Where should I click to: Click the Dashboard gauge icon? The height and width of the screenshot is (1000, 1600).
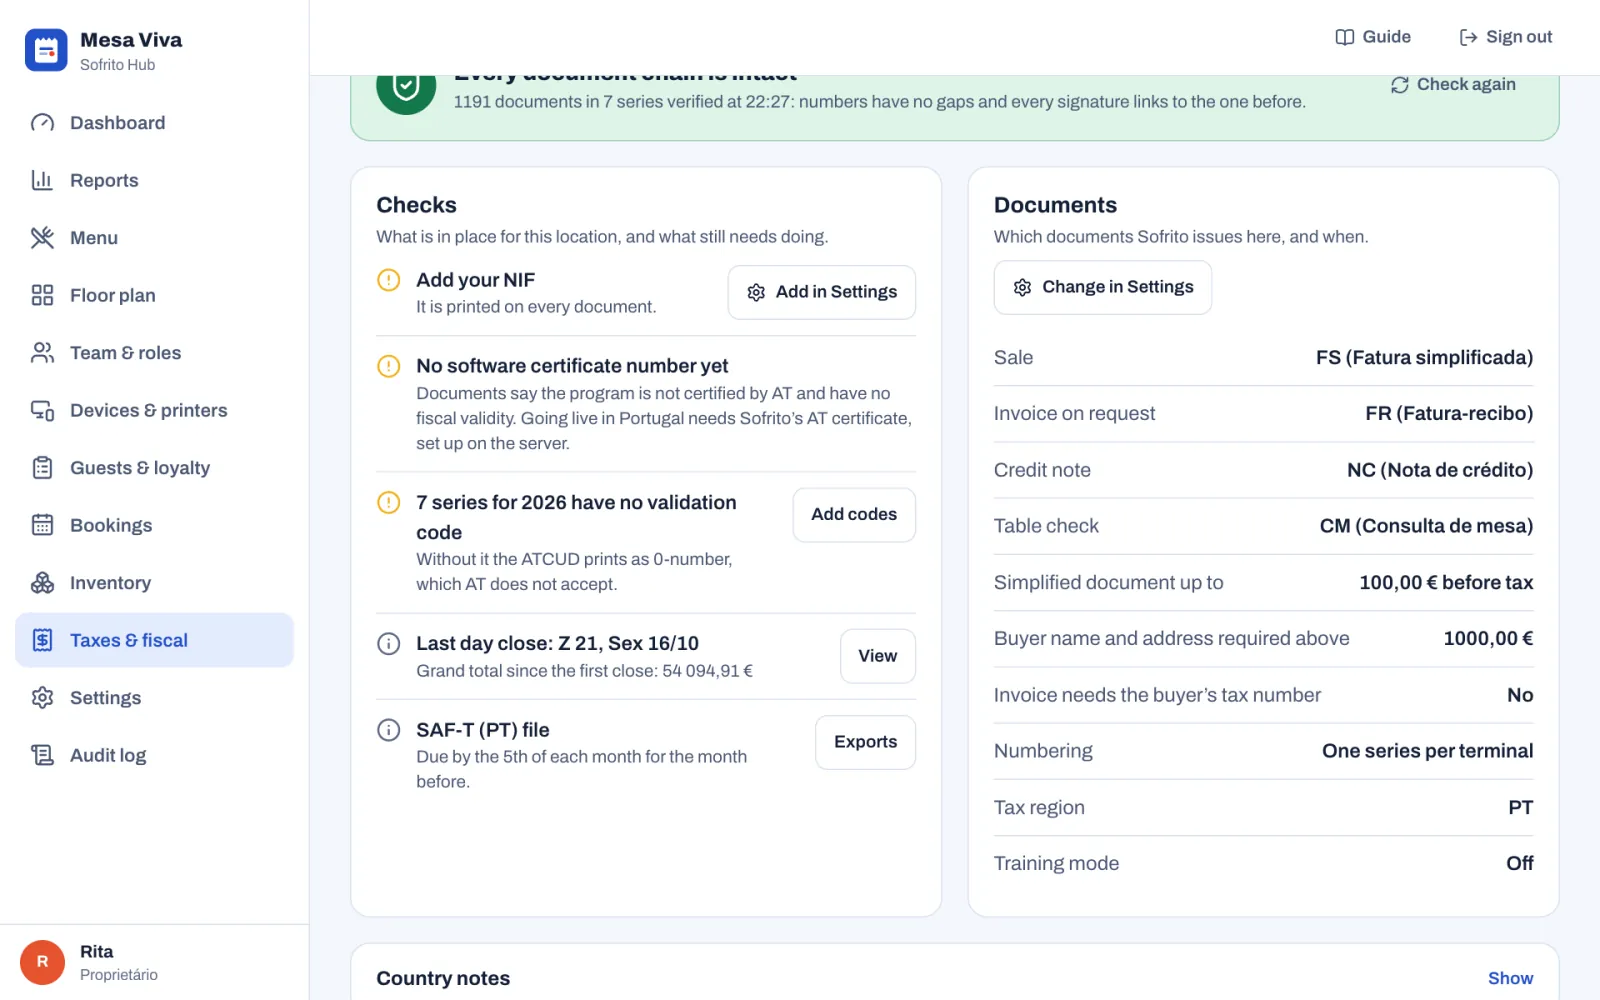tap(42, 123)
